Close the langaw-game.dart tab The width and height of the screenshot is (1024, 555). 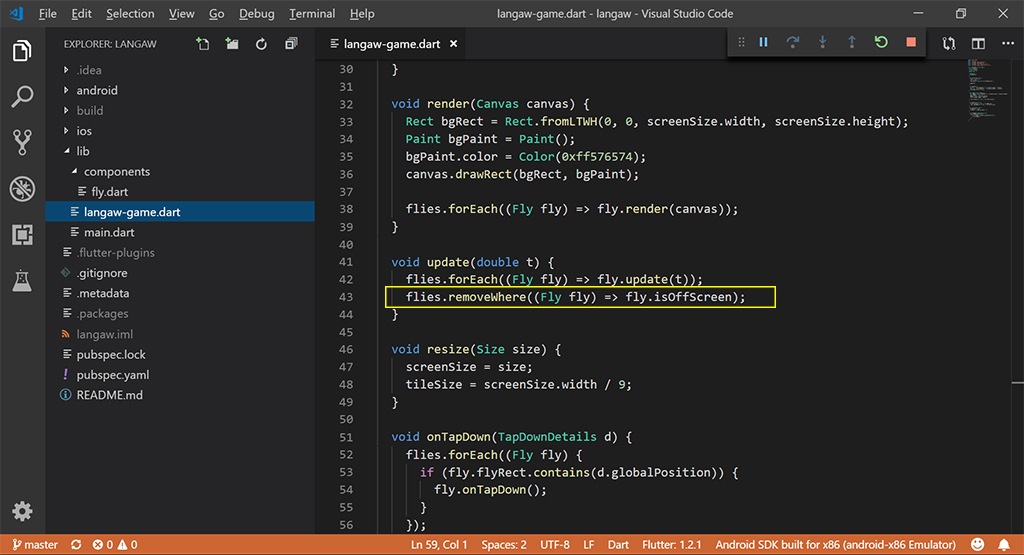[x=453, y=44]
